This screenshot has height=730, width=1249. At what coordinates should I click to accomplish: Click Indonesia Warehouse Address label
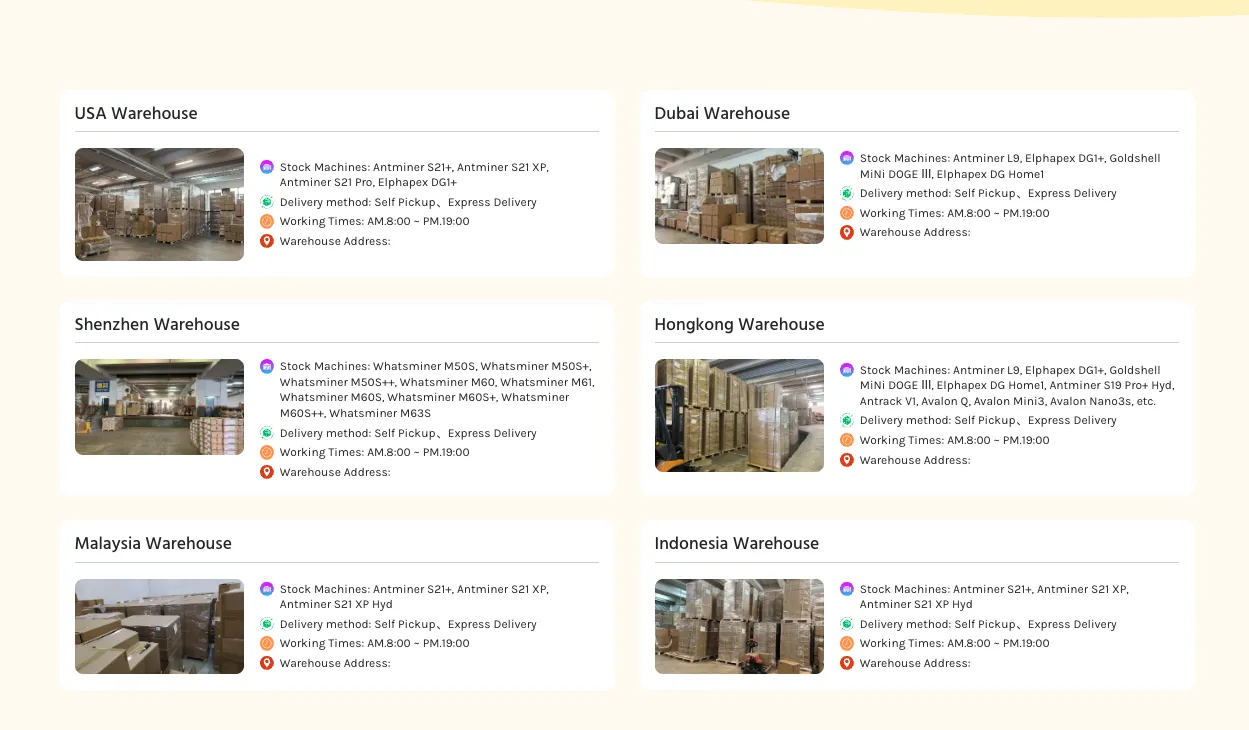coord(915,663)
